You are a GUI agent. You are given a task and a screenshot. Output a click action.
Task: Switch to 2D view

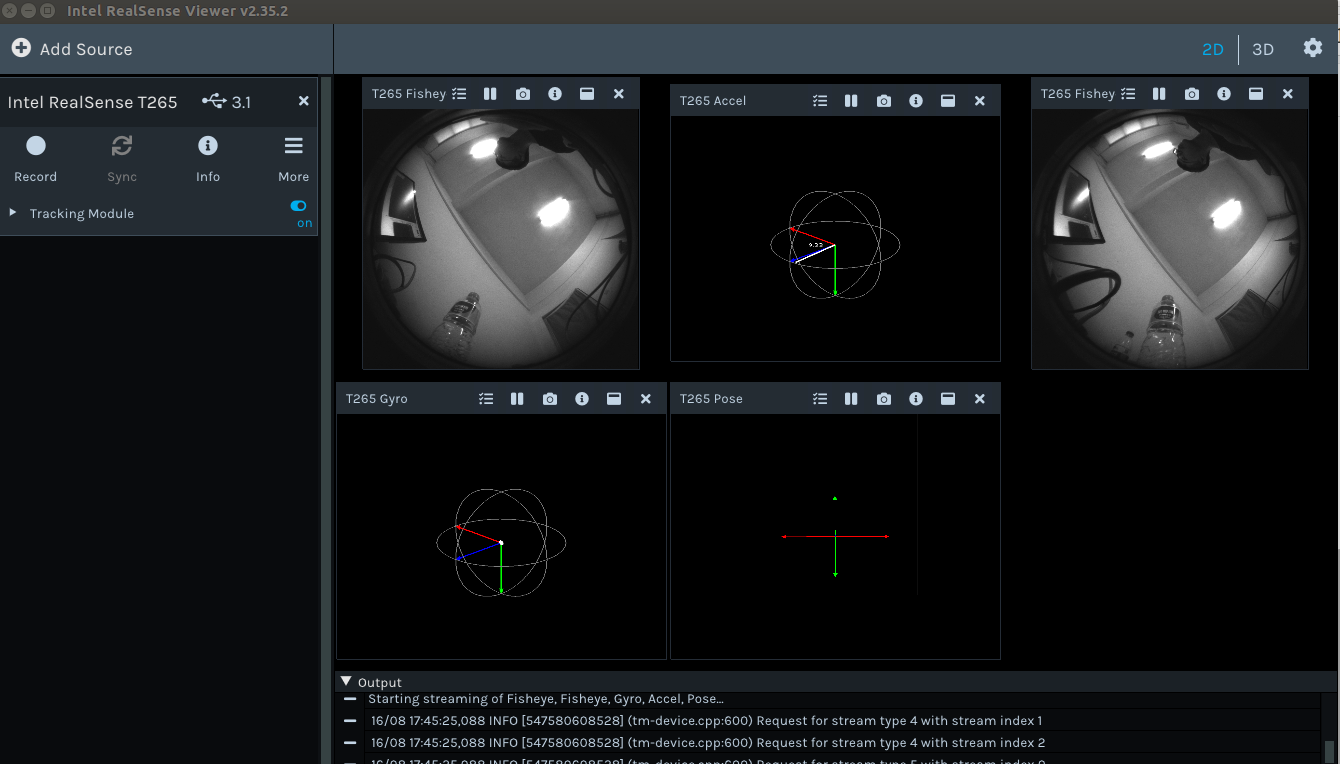[x=1212, y=49]
